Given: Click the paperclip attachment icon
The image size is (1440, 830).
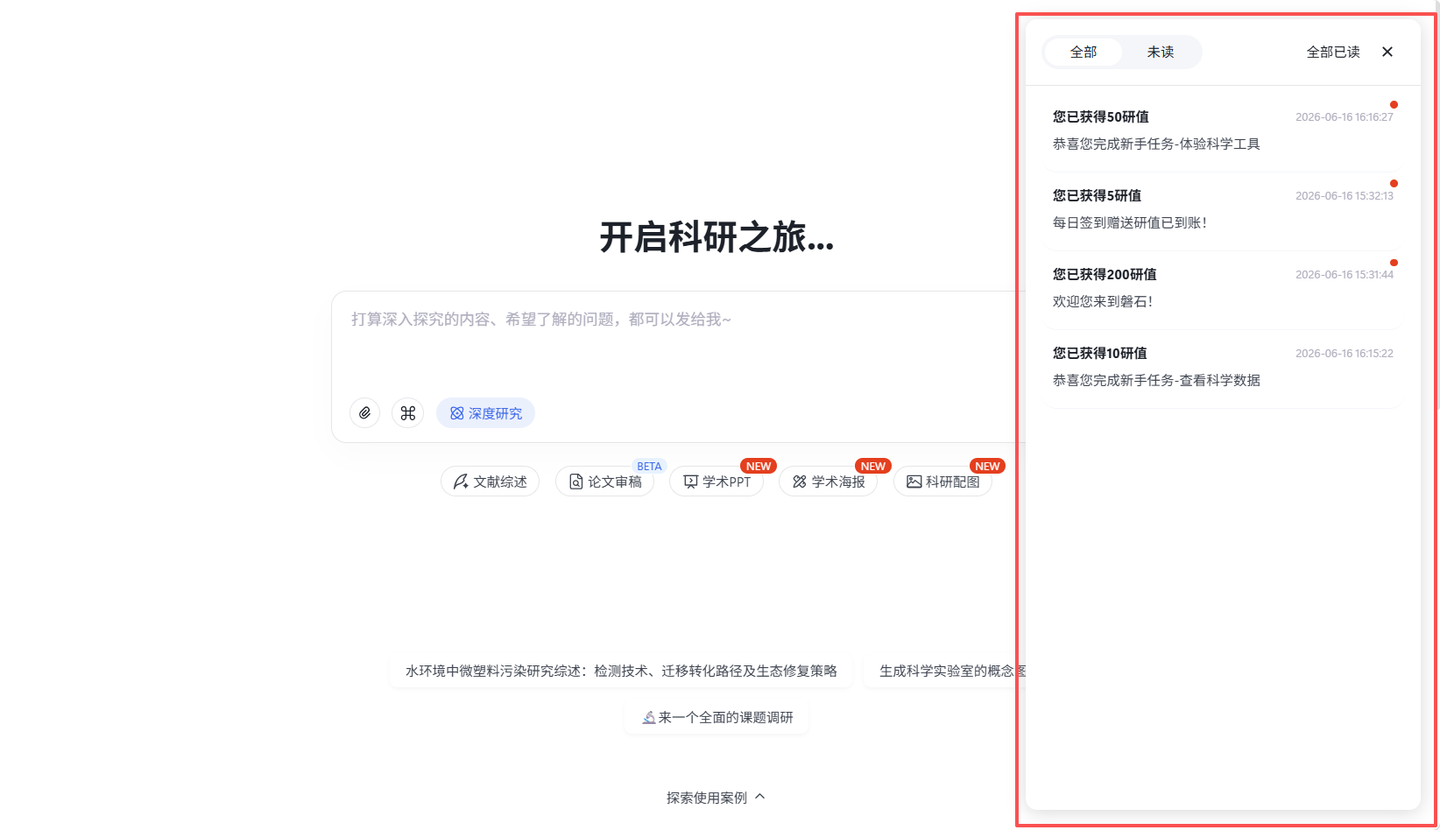Looking at the screenshot, I should [365, 413].
